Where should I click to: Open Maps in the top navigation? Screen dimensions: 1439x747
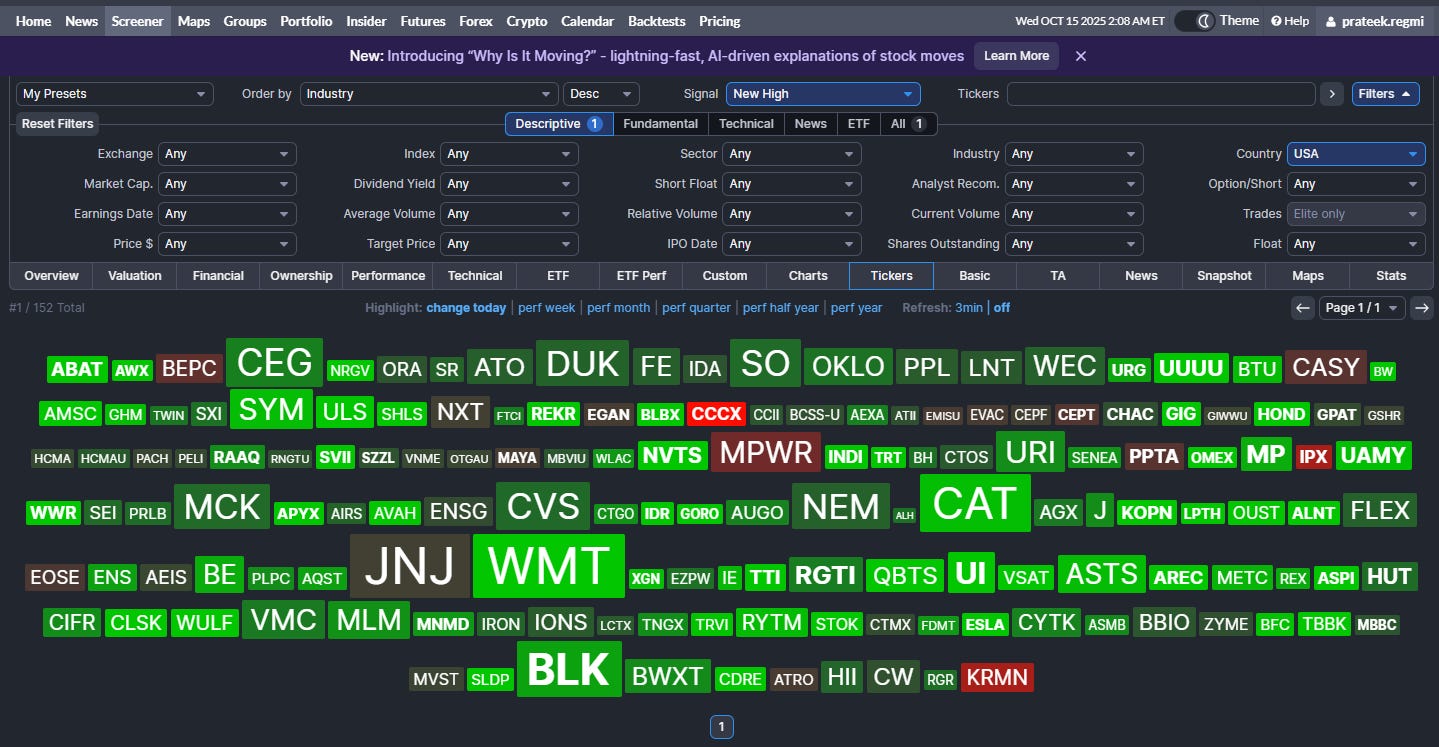pos(194,21)
